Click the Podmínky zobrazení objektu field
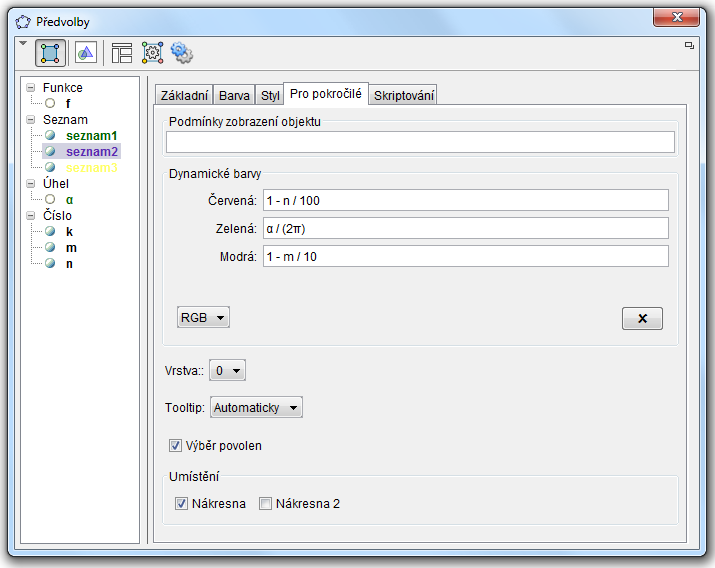Screen dimensions: 715x568 pyautogui.click(x=420, y=142)
